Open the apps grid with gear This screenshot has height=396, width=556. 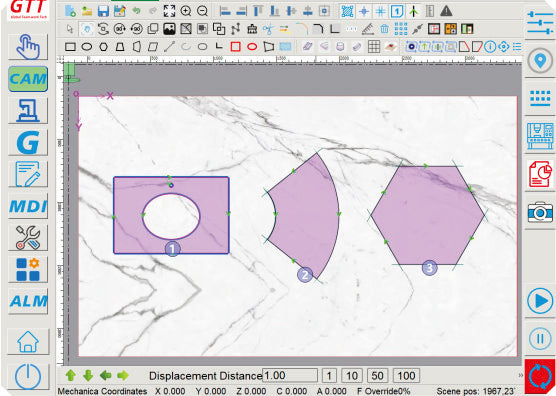(28, 269)
